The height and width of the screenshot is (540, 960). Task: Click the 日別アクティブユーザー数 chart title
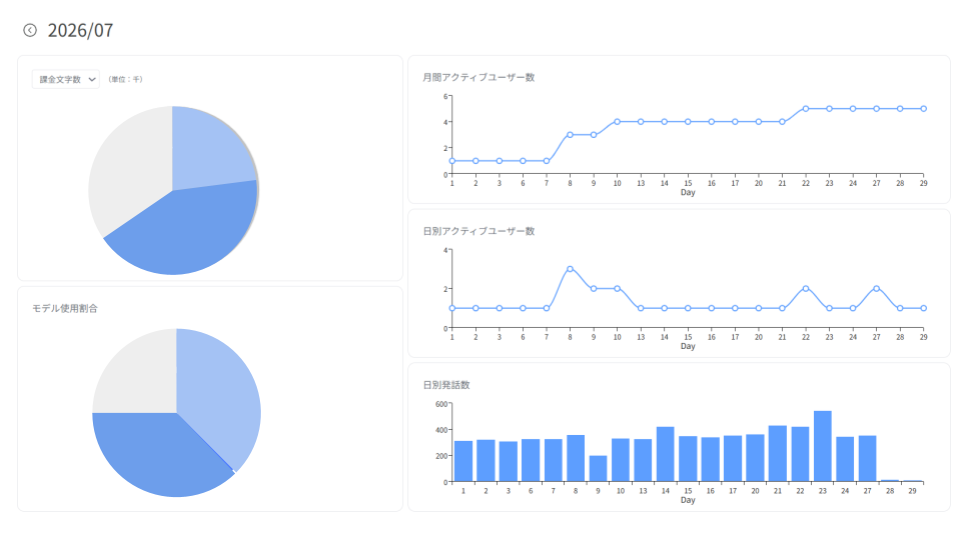479,231
